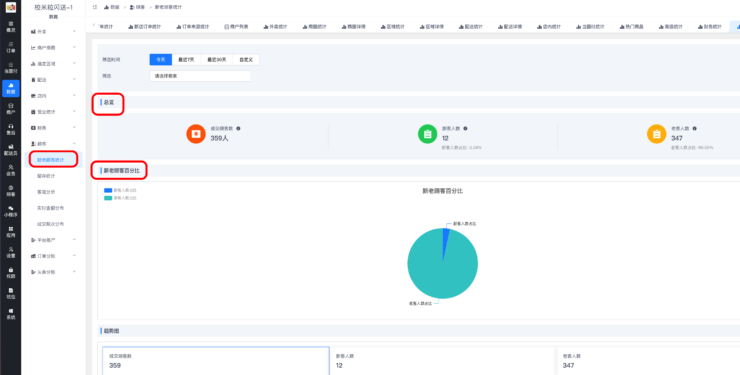This screenshot has height=375, width=740.
Task: Expand the 商户商圈 sidebar group
Action: [x=53, y=48]
